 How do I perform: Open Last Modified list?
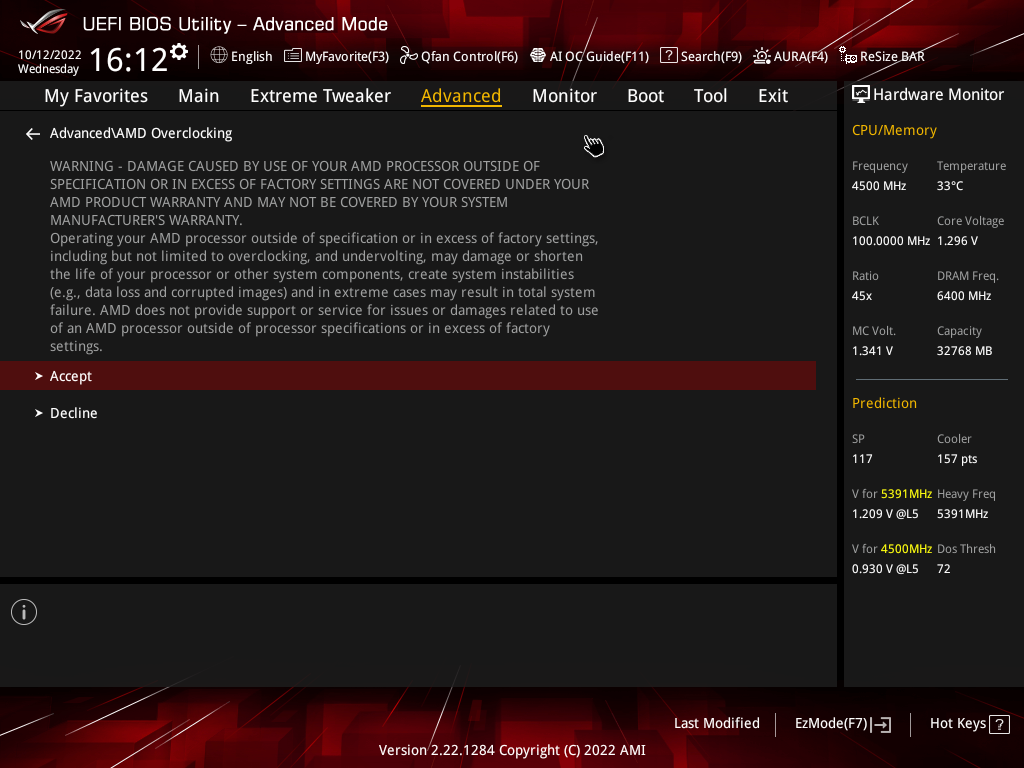click(716, 724)
